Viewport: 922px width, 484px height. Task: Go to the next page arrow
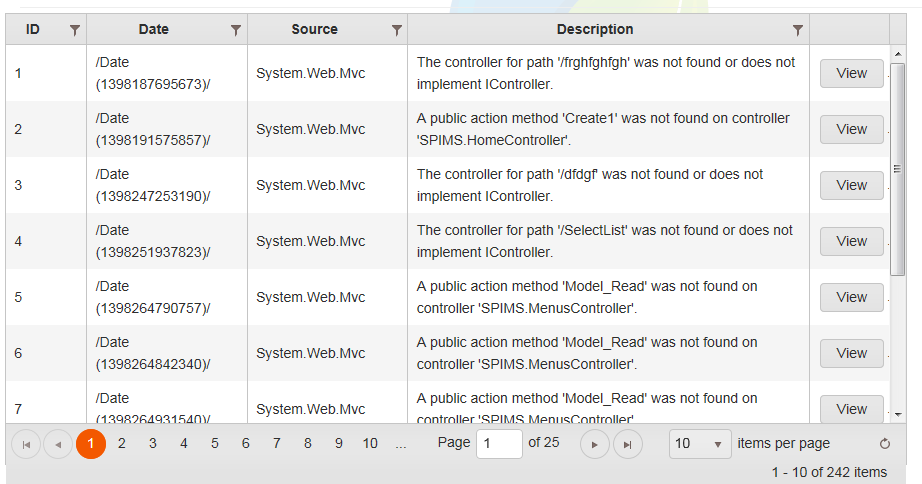coord(595,444)
